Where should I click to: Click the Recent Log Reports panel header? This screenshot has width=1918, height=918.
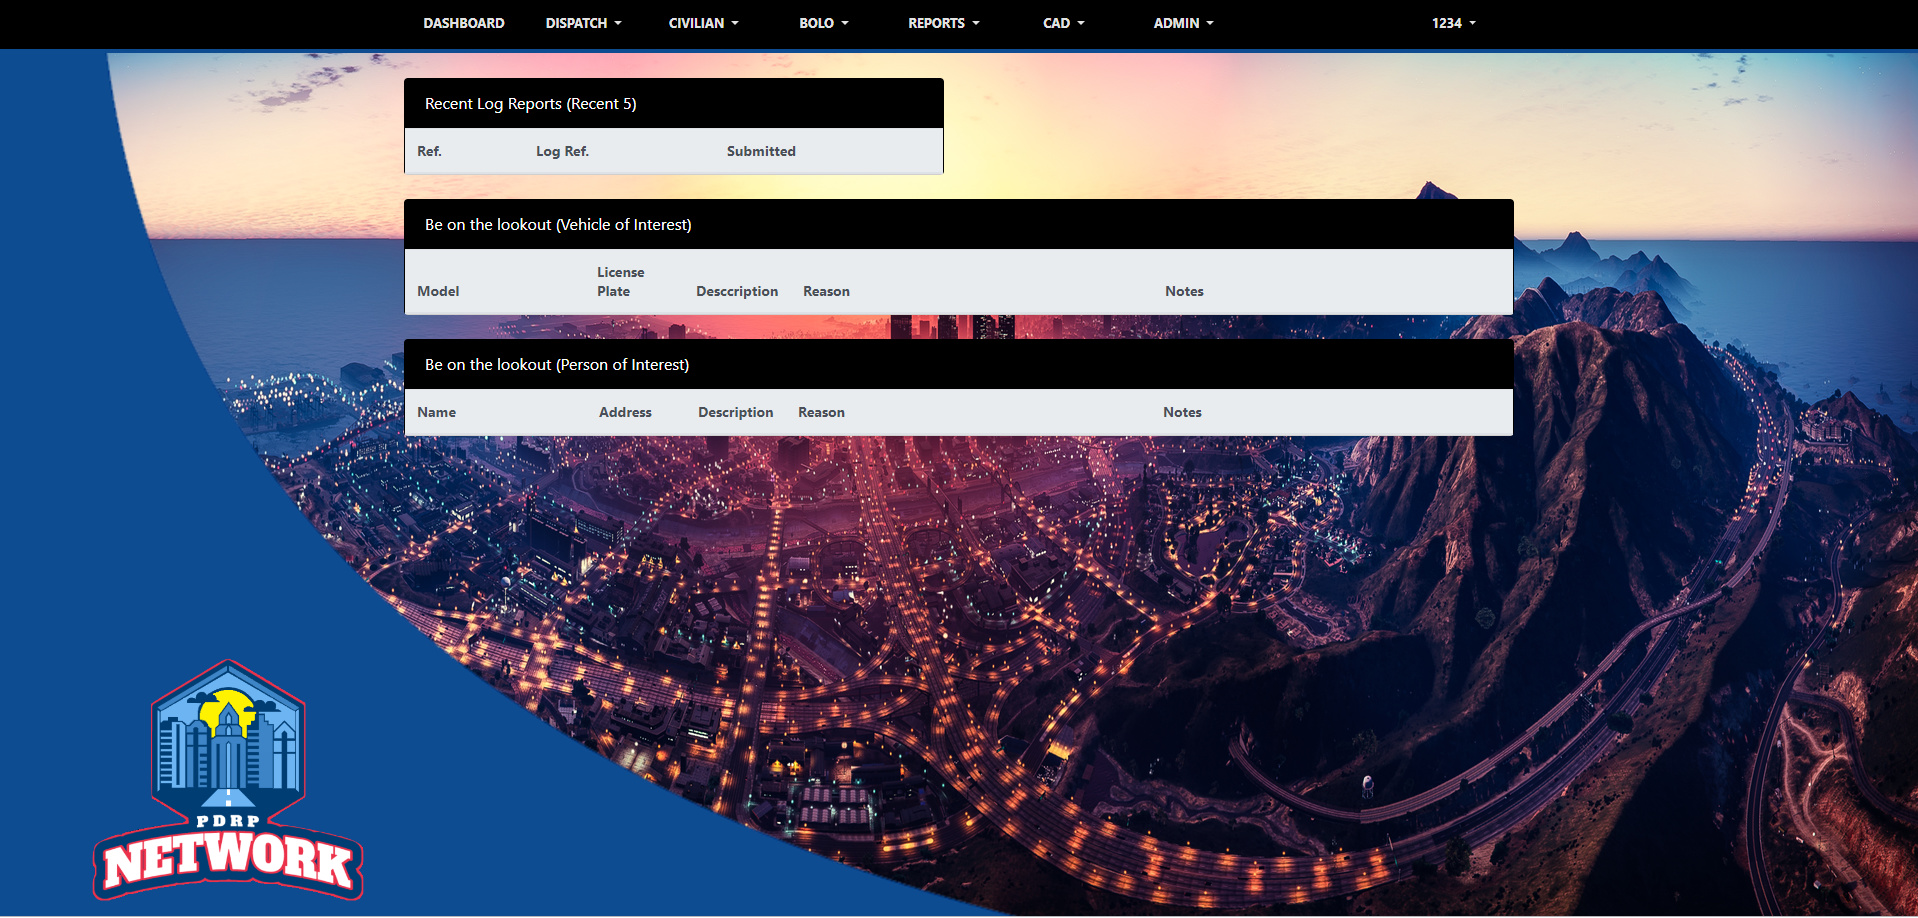point(674,103)
